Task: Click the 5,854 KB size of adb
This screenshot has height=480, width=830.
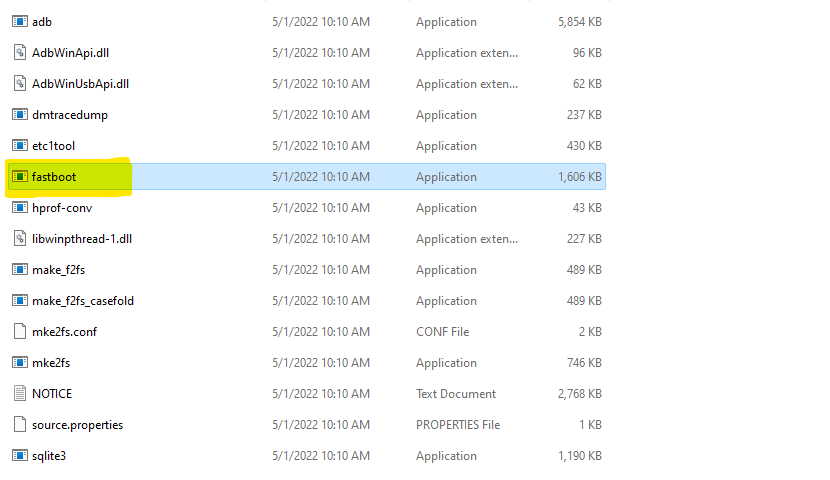Action: (580, 22)
